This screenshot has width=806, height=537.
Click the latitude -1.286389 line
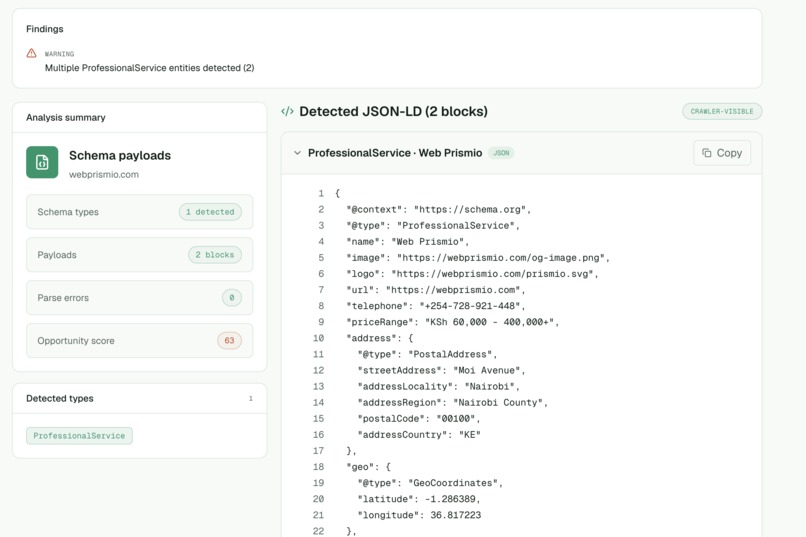(419, 499)
